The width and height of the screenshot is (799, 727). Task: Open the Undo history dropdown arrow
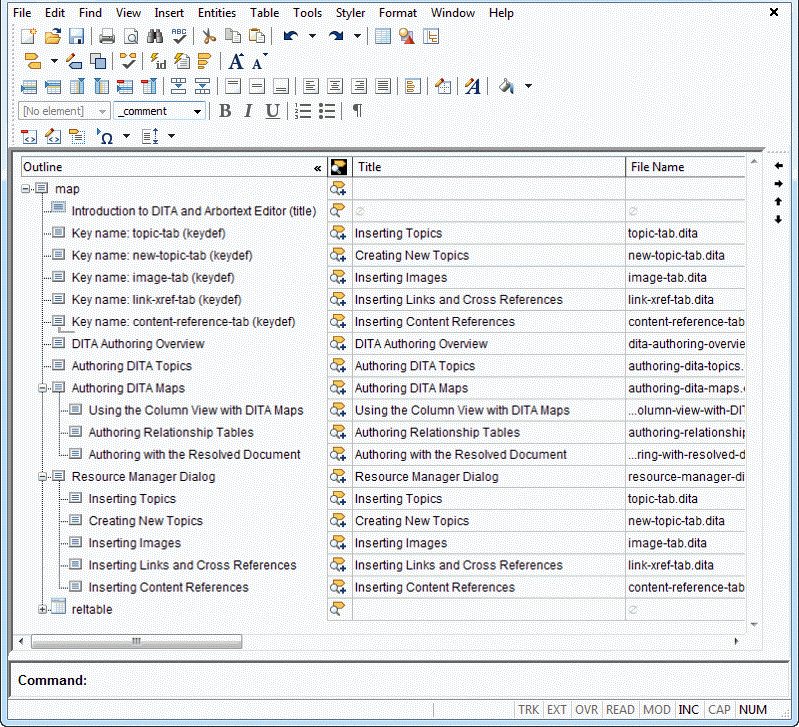312,36
